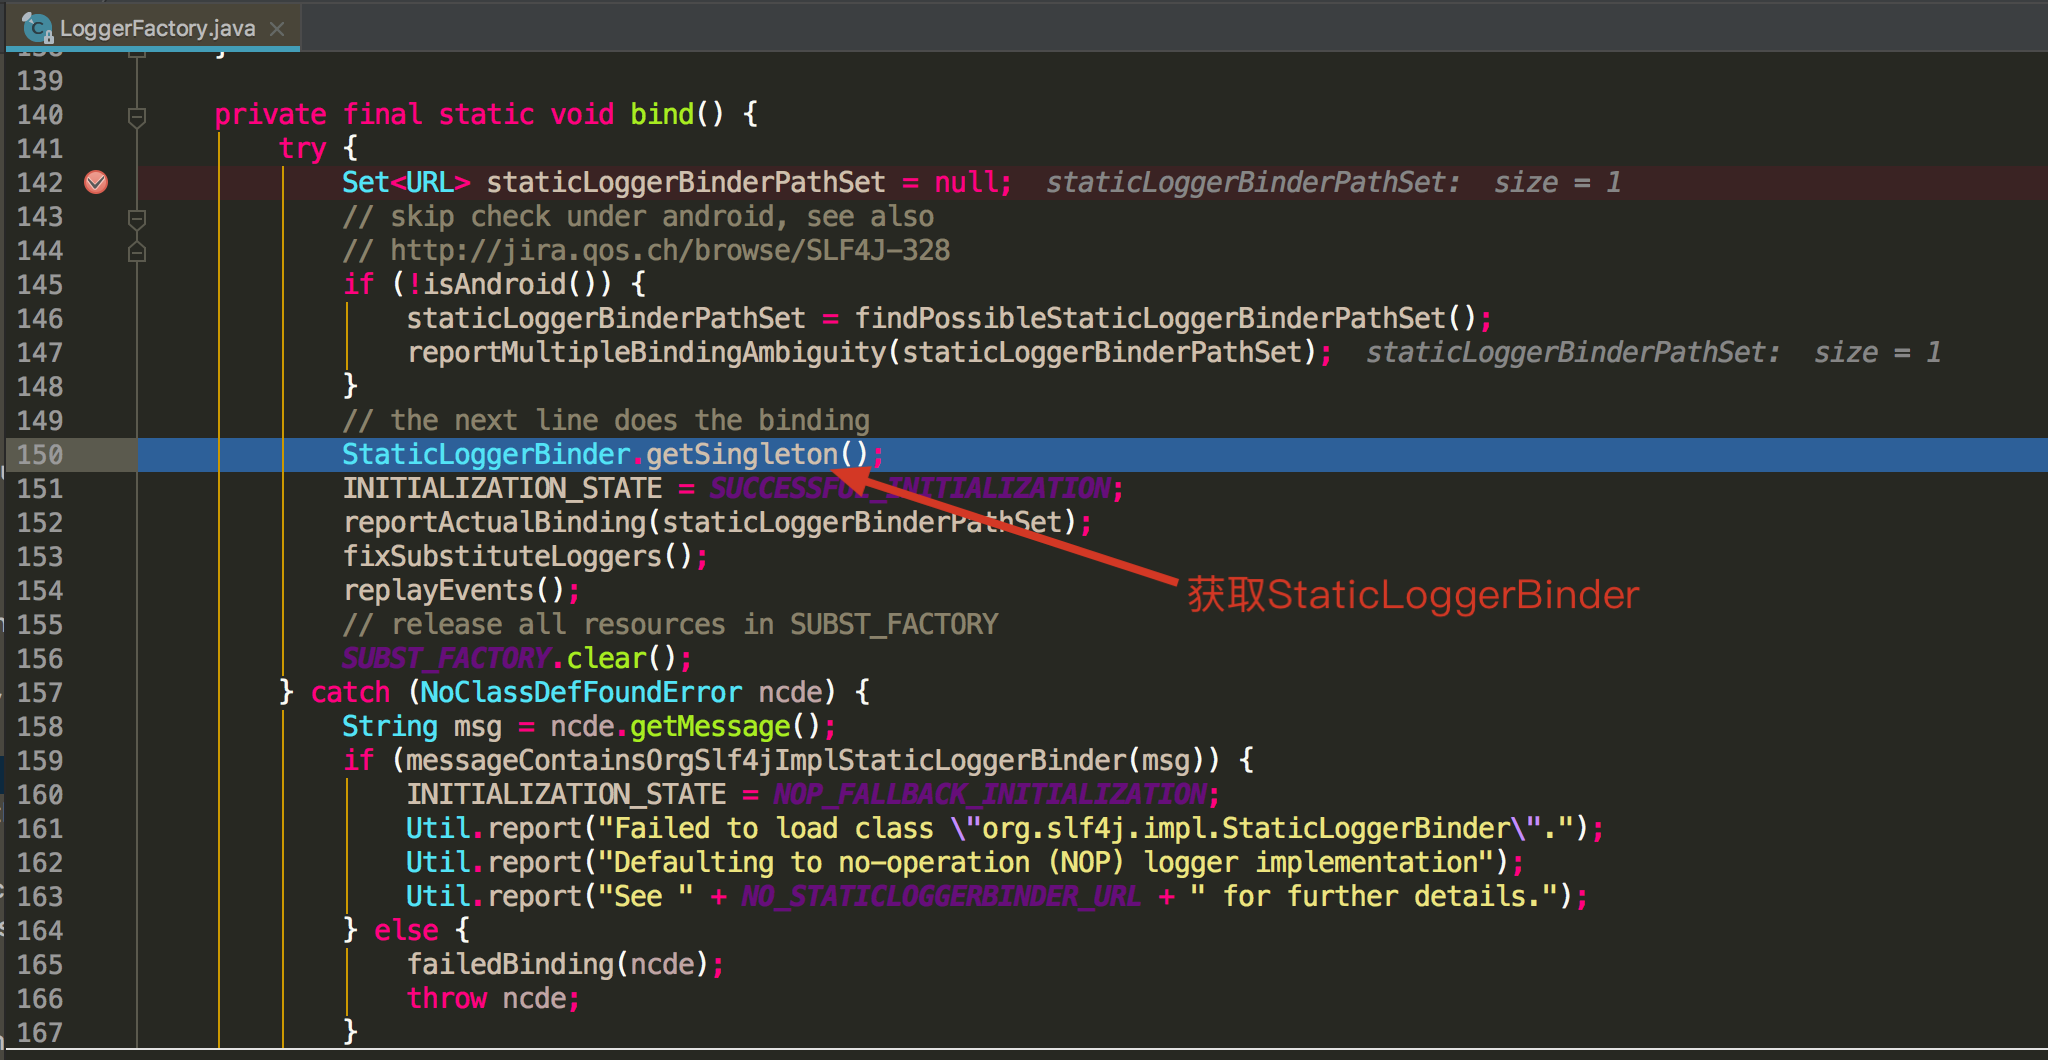Toggle the breakpoint on line 142
The height and width of the screenshot is (1060, 2048).
96,182
